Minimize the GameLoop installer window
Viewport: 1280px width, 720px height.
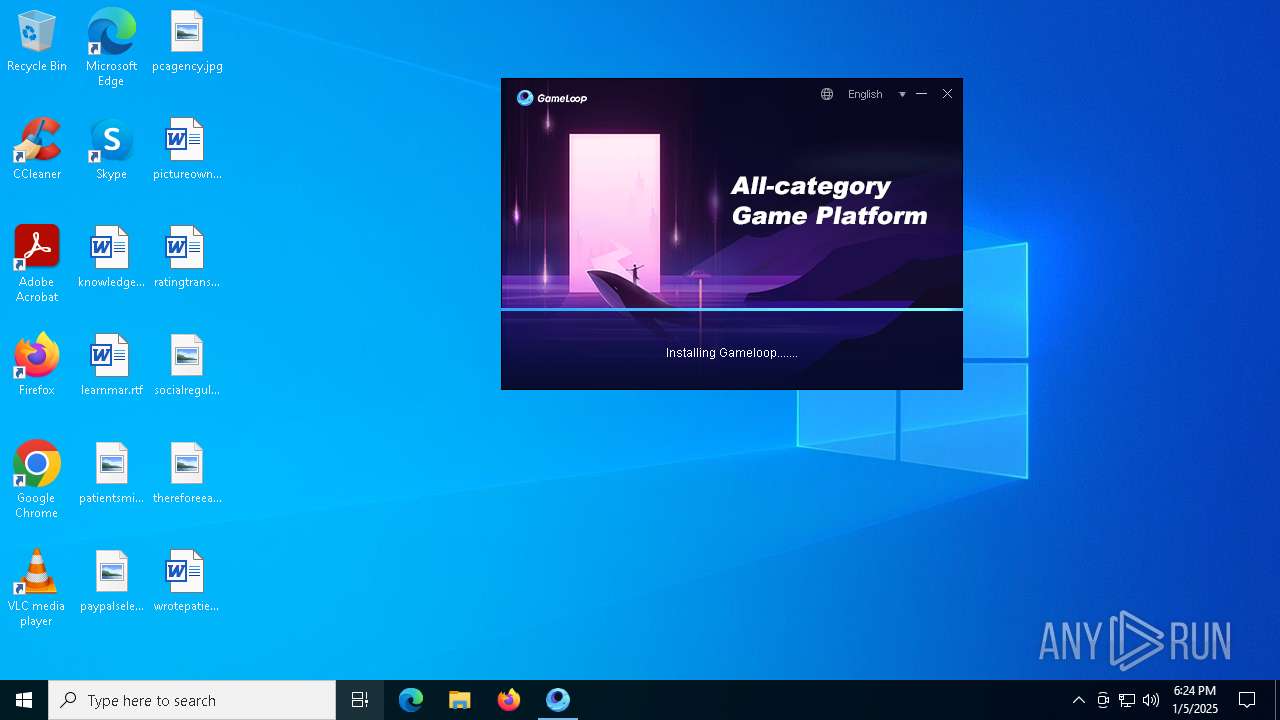(921, 94)
